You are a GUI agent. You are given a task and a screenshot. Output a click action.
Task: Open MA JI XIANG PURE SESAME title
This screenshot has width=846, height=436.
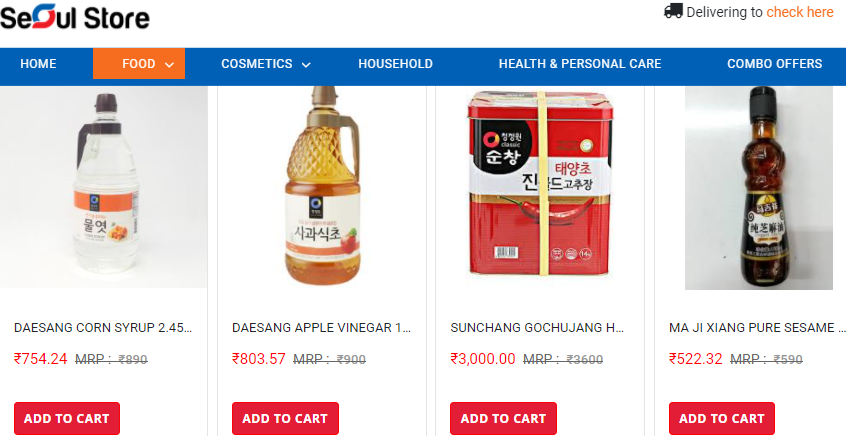click(x=757, y=328)
